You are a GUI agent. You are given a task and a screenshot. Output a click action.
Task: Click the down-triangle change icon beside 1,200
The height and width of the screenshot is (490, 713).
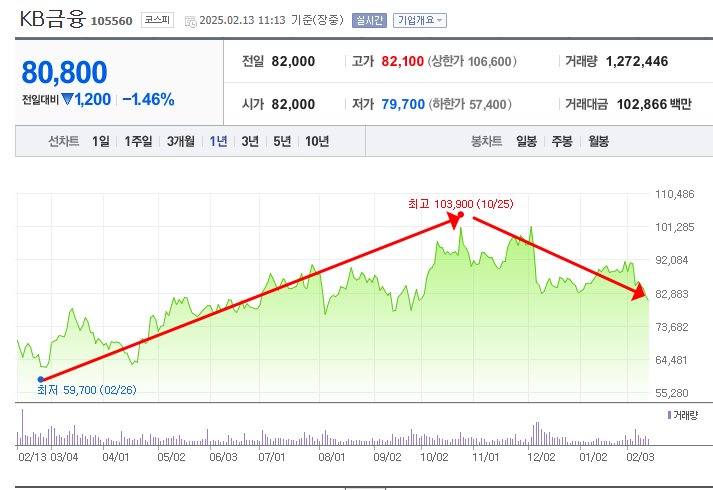point(67,99)
